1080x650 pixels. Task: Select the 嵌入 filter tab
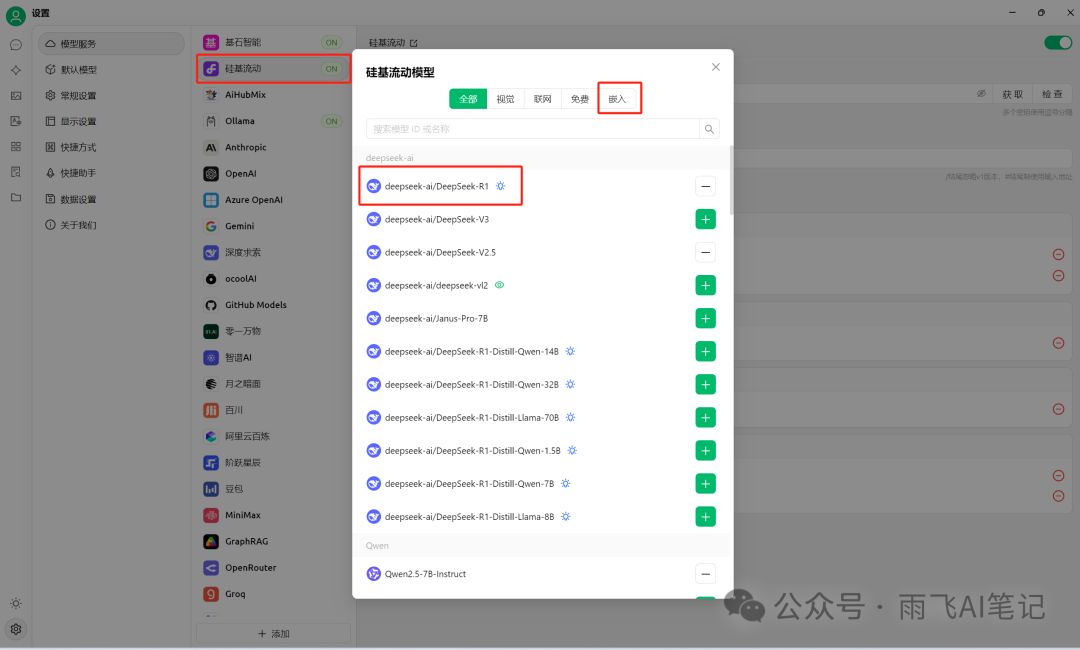pos(617,99)
